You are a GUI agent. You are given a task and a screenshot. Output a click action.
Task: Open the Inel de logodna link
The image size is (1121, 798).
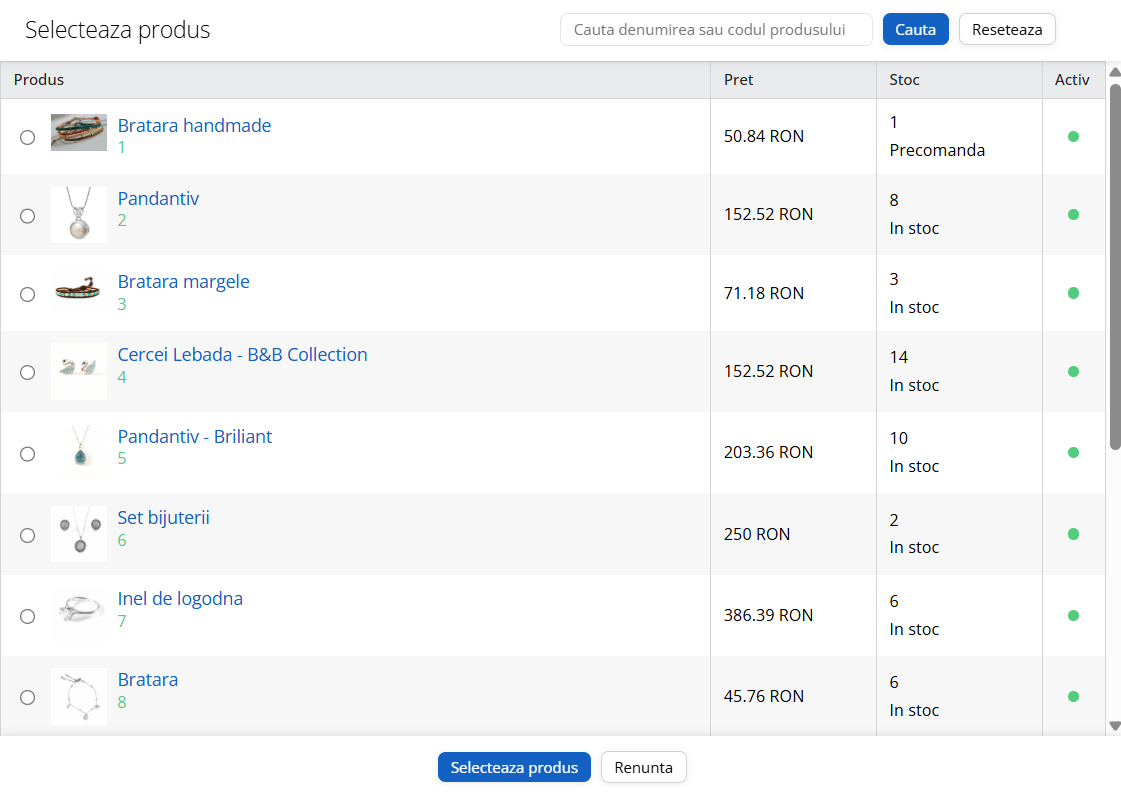click(180, 598)
